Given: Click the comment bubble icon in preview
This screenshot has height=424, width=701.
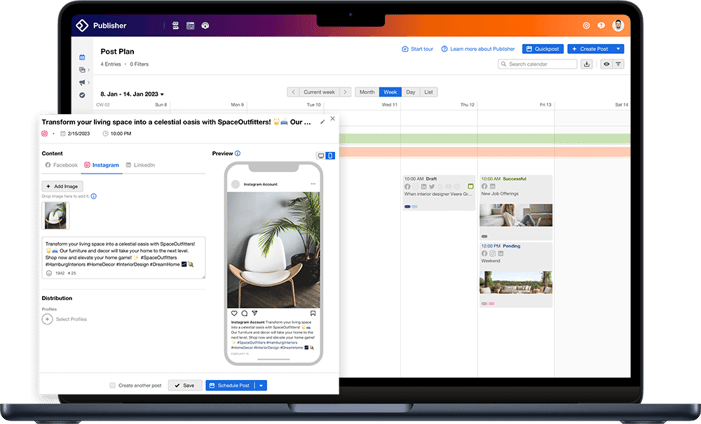Looking at the screenshot, I should point(244,313).
